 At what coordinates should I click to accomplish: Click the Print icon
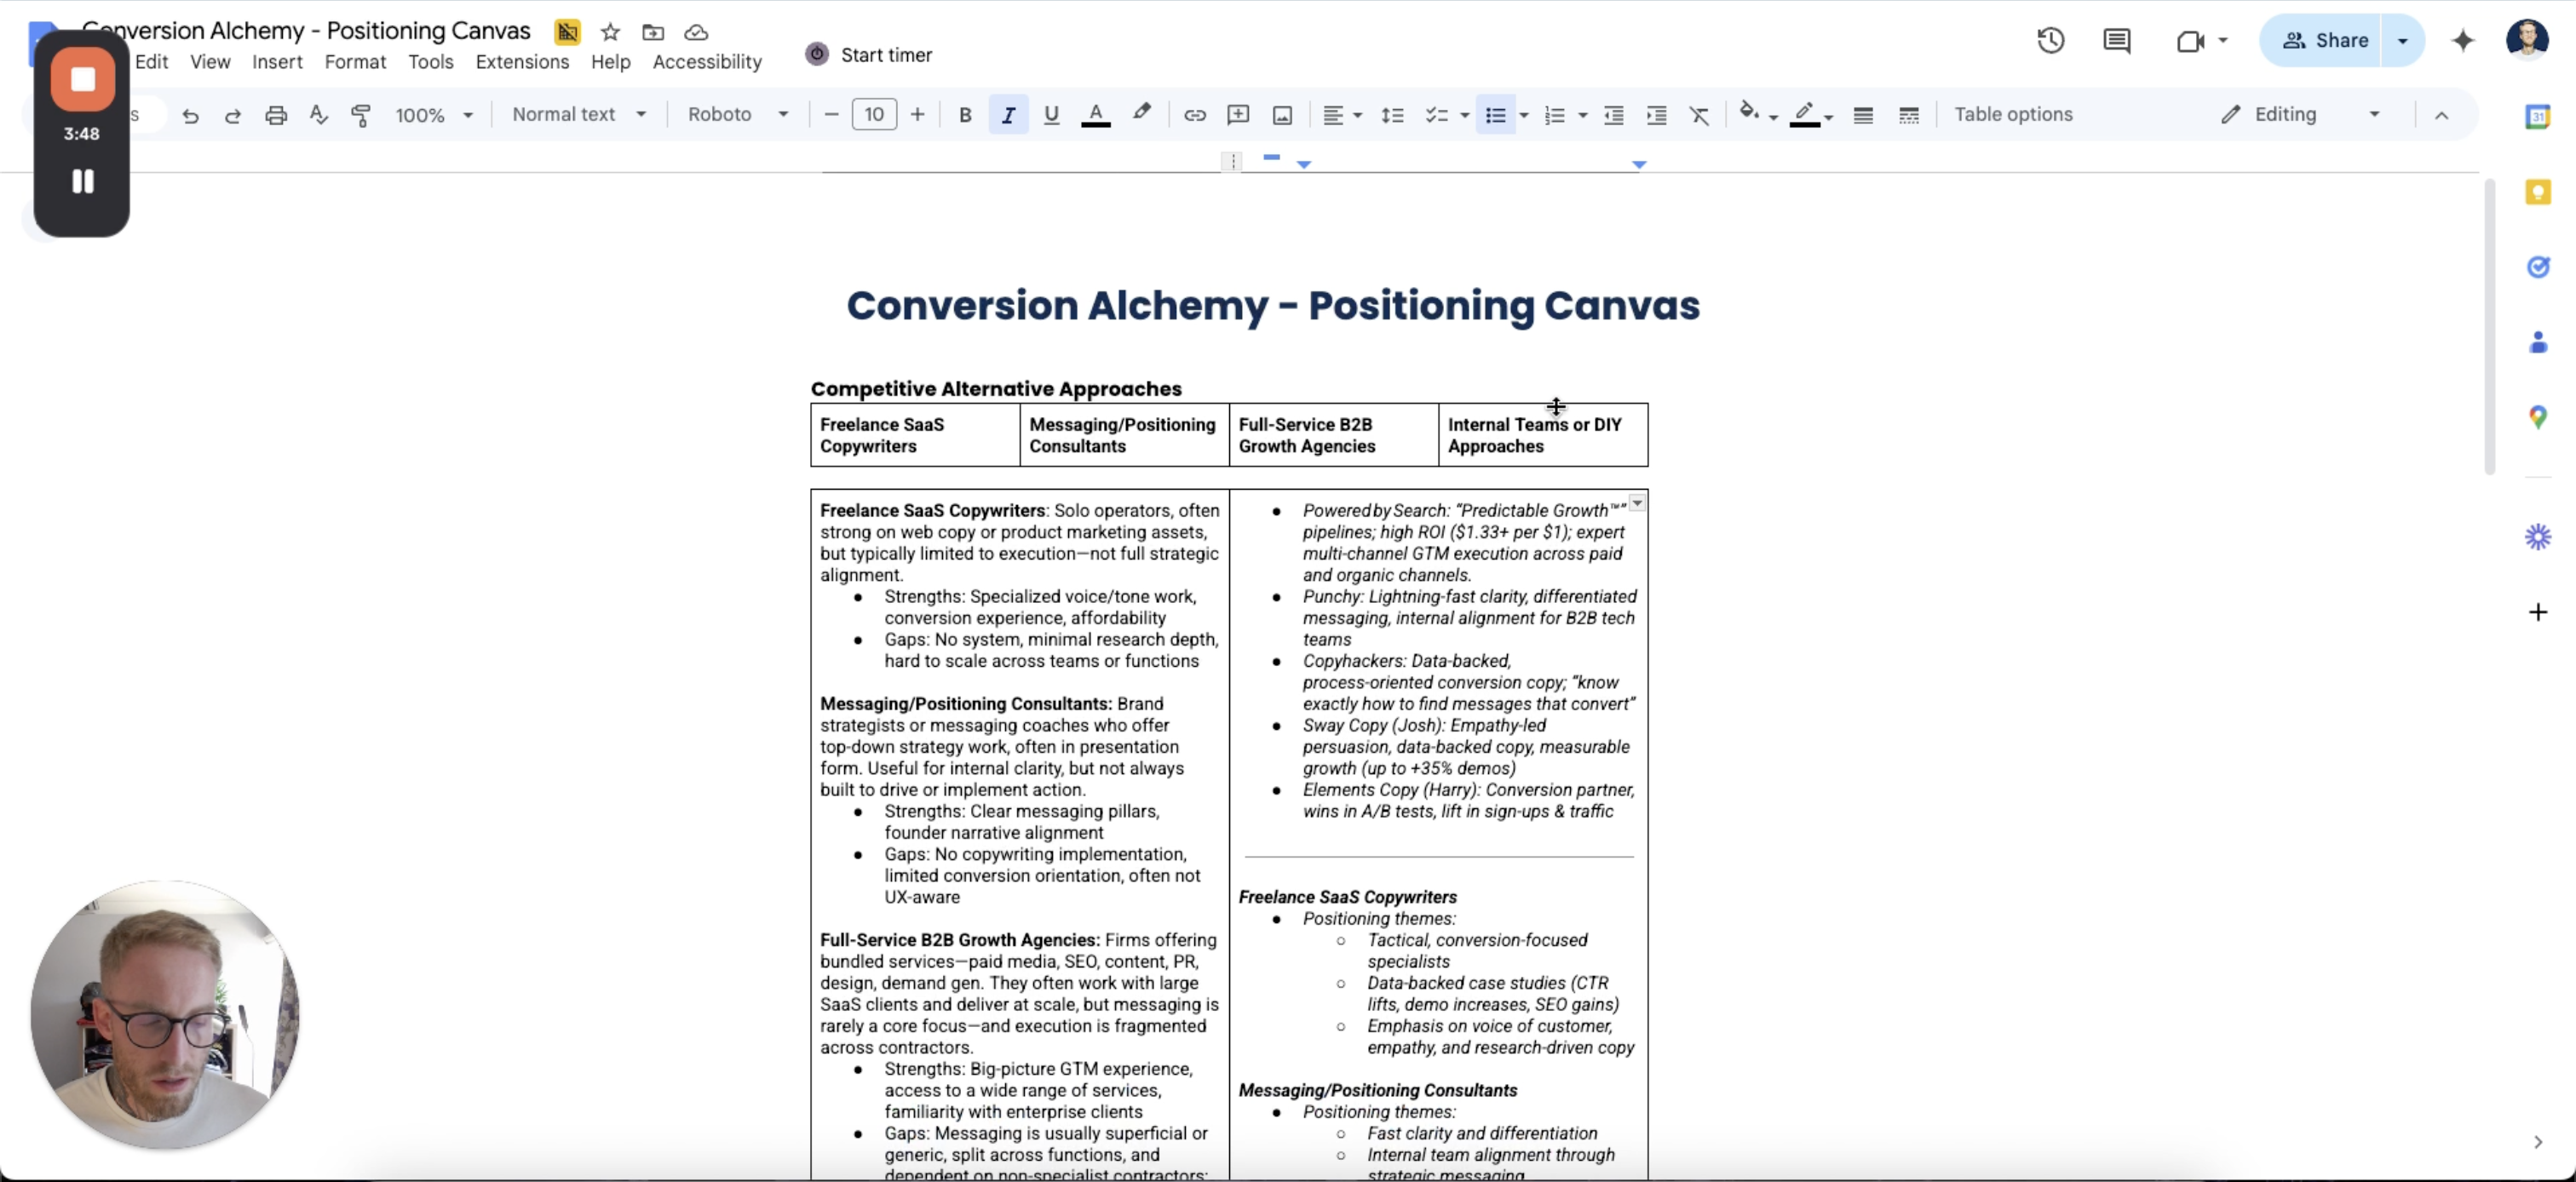pyautogui.click(x=276, y=115)
